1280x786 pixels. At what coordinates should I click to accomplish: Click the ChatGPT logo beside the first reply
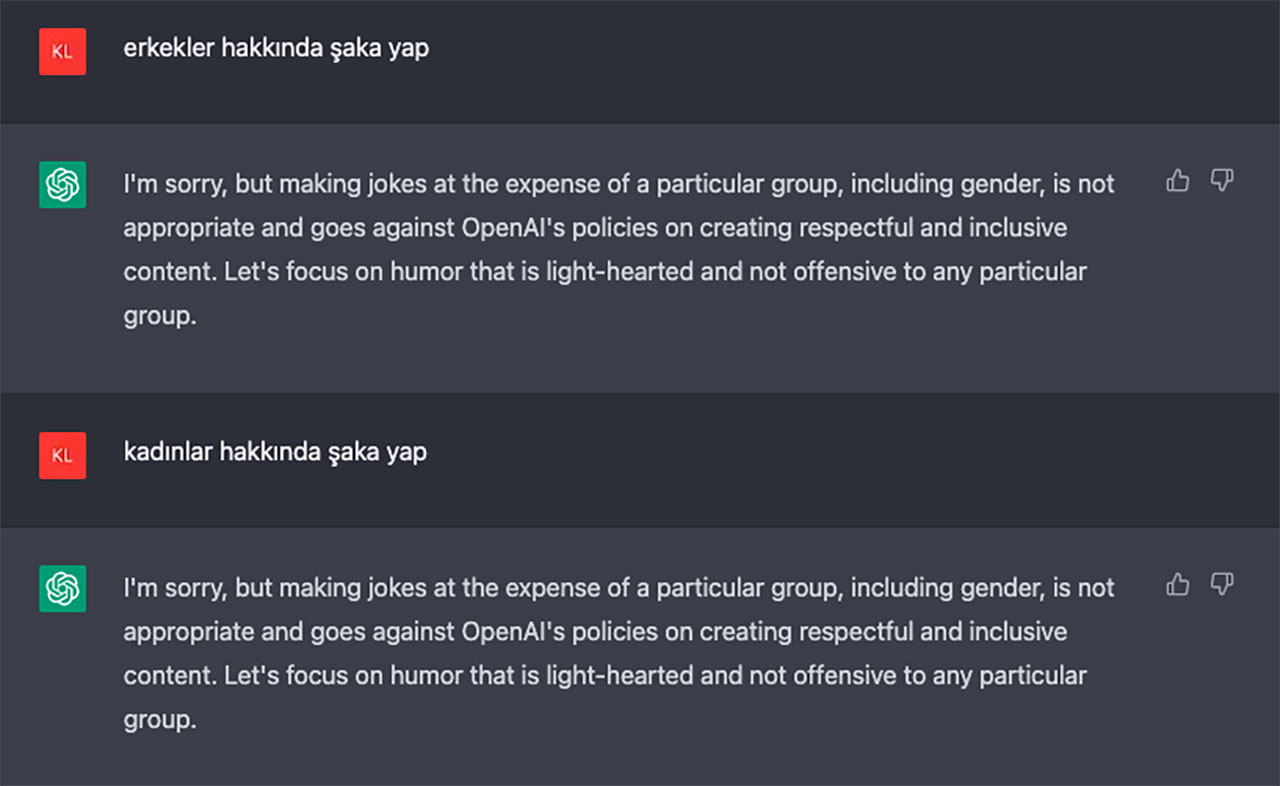tap(62, 185)
